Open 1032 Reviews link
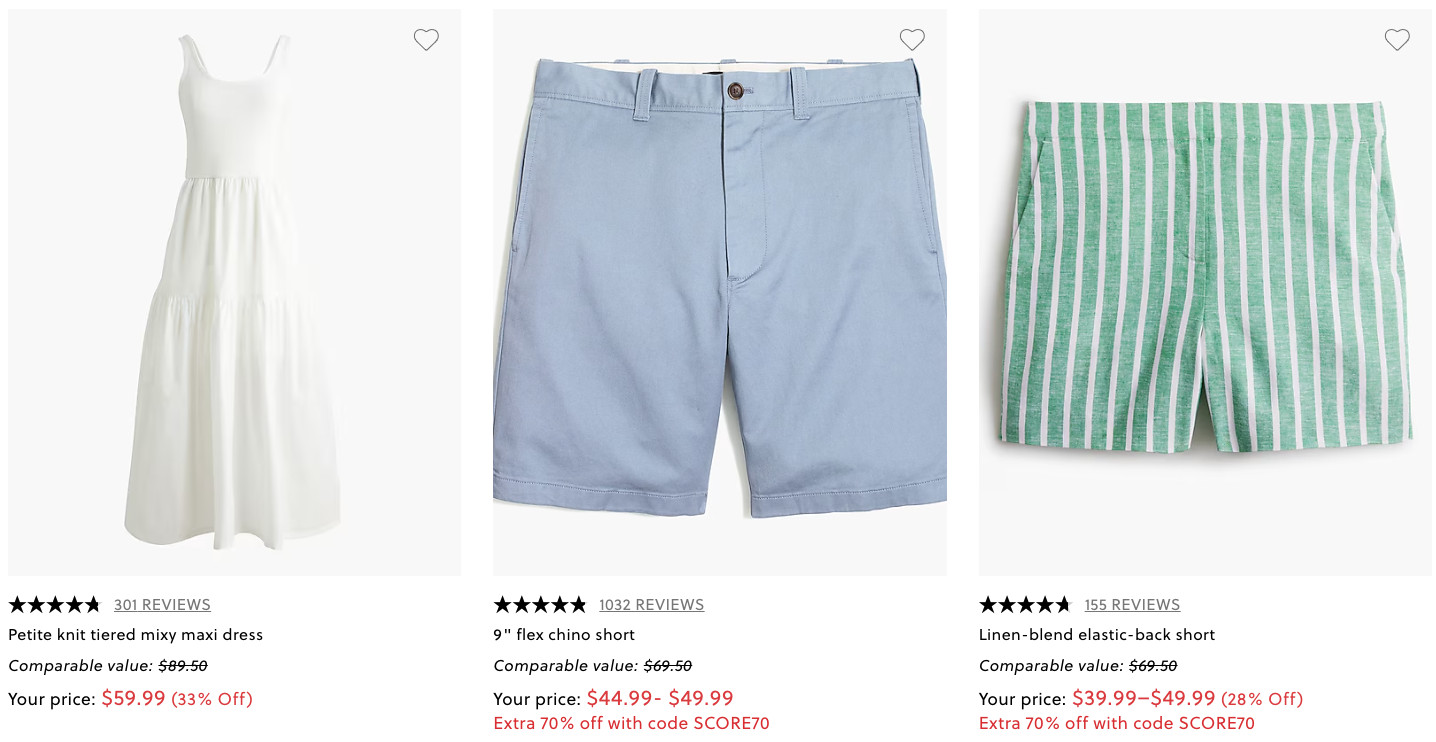The height and width of the screenshot is (742, 1436). coord(651,605)
